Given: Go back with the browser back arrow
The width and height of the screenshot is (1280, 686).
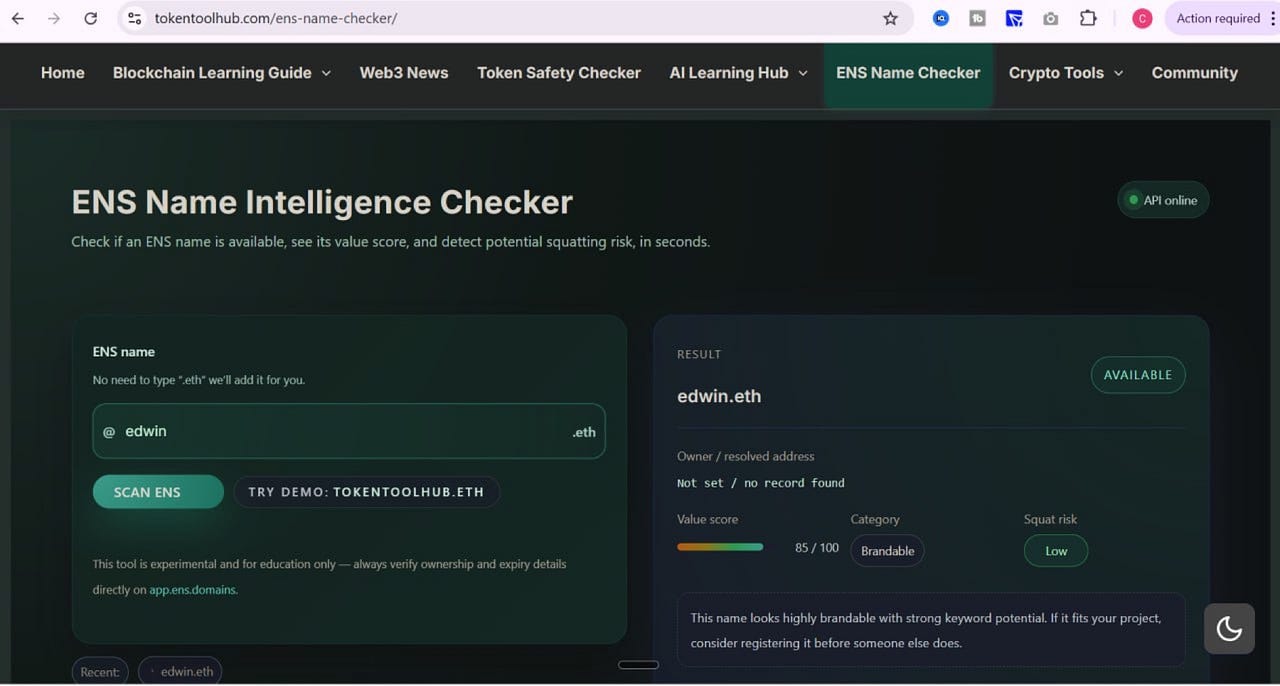Looking at the screenshot, I should coord(18,18).
